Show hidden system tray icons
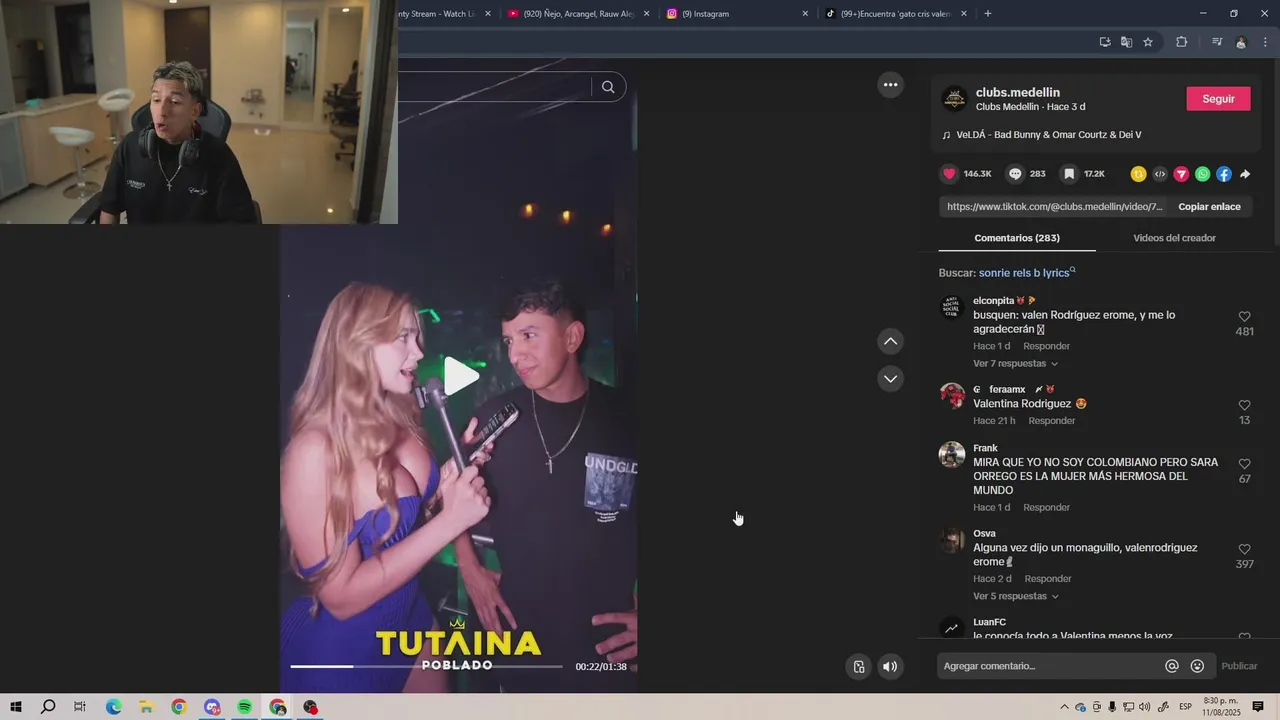Image resolution: width=1280 pixels, height=720 pixels. pyautogui.click(x=1064, y=707)
